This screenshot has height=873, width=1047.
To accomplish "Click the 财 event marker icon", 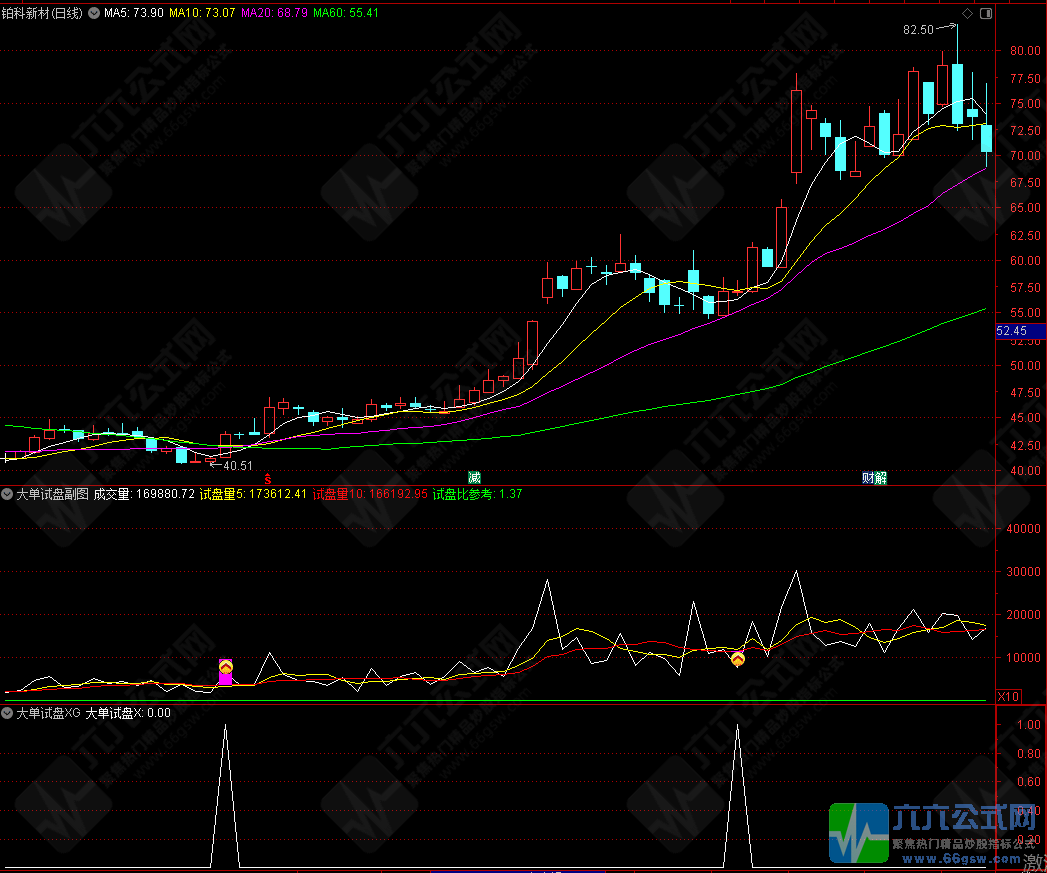I will 868,477.
